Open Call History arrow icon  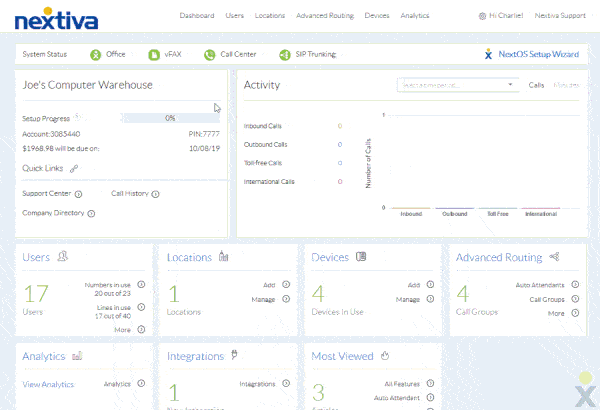(155, 194)
